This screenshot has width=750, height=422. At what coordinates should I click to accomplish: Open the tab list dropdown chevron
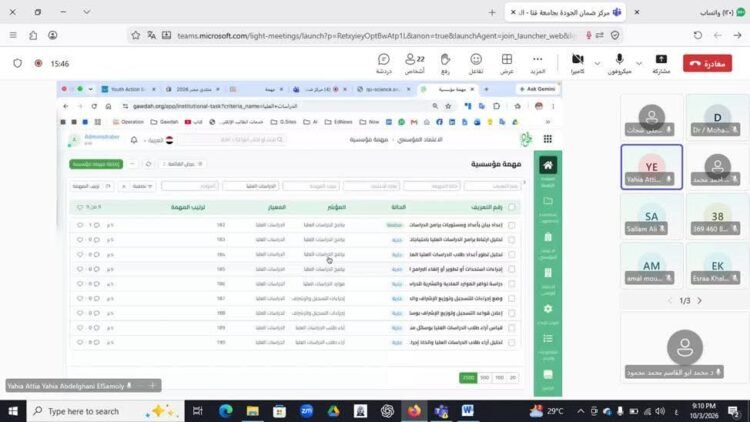(87, 12)
